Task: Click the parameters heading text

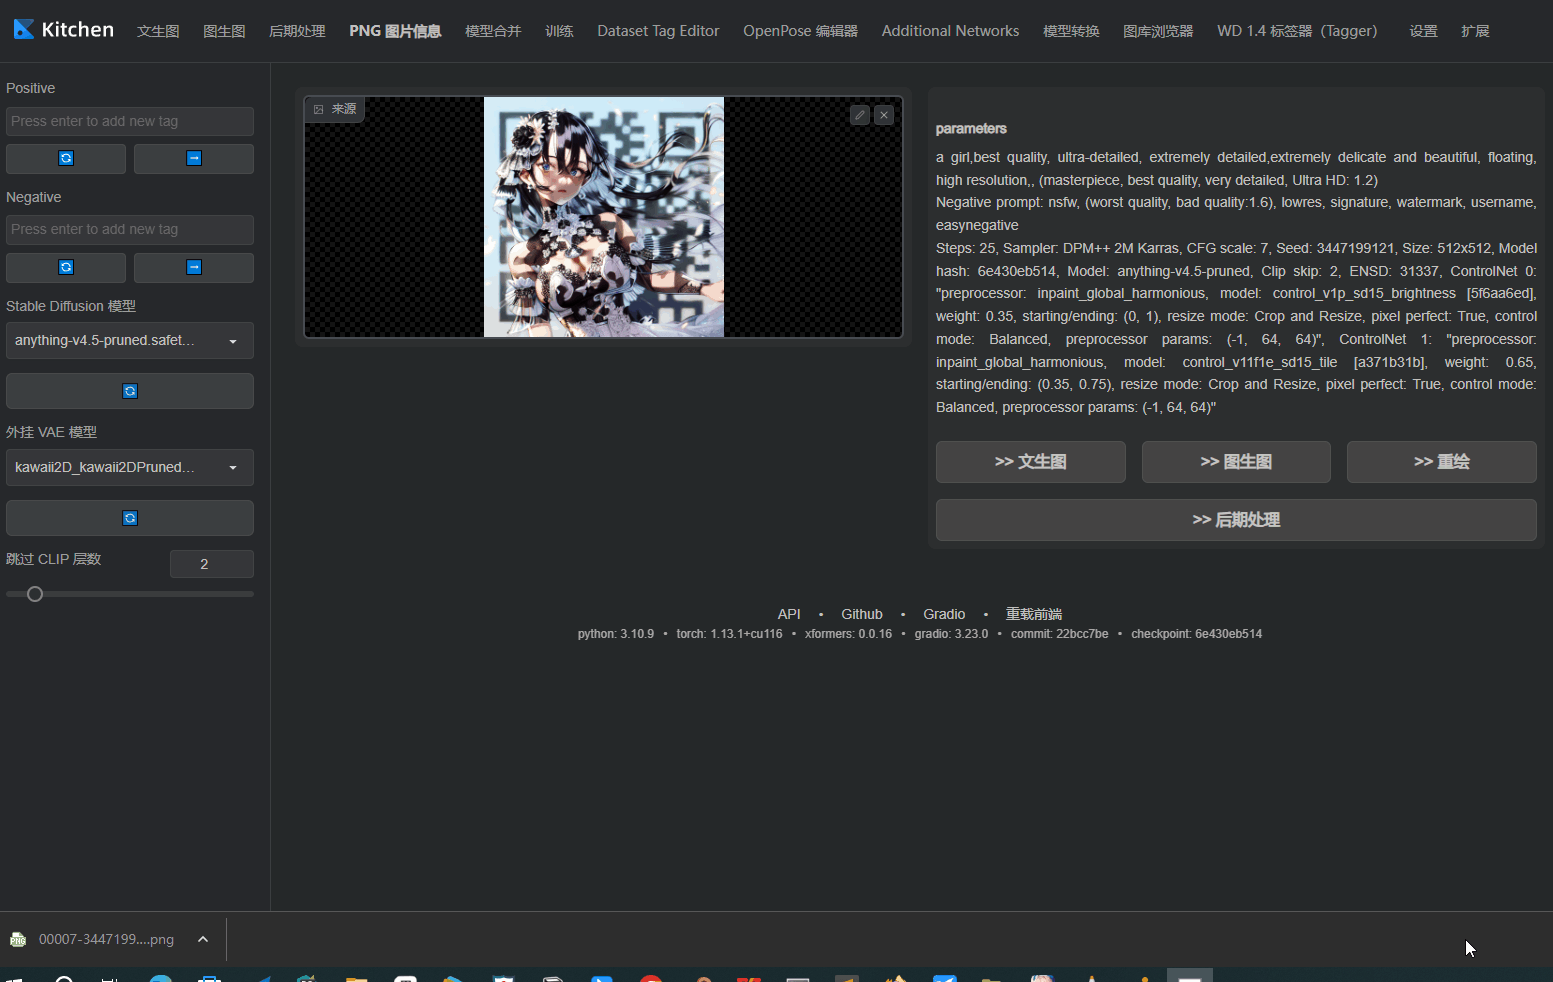Action: point(971,129)
